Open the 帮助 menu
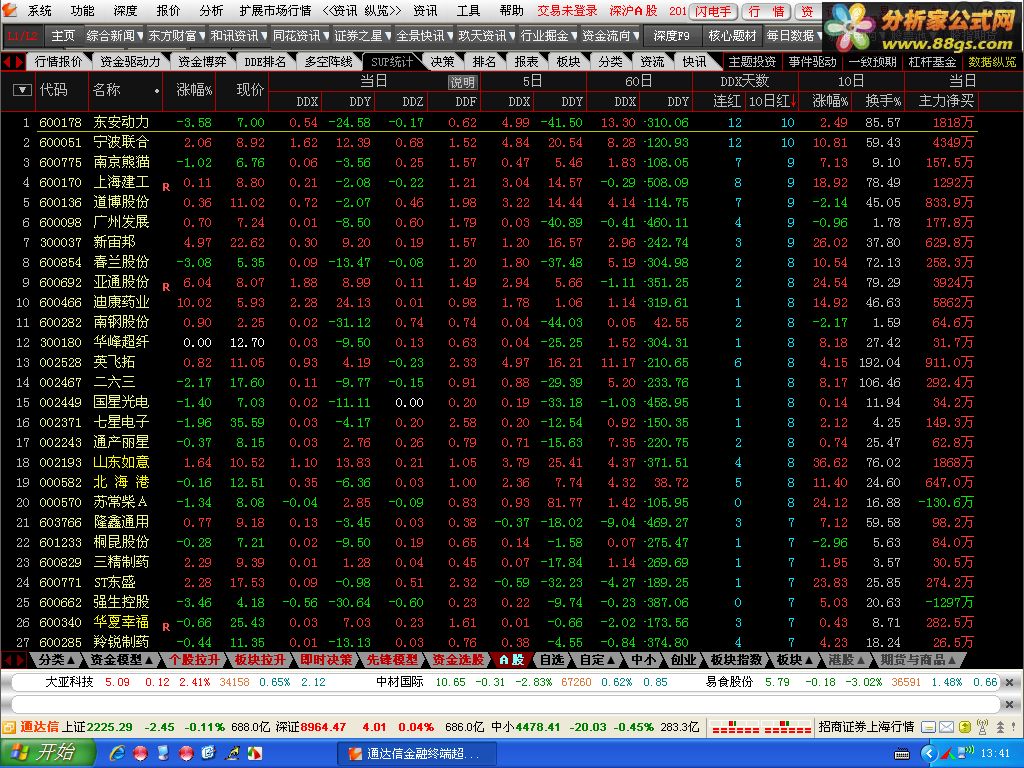1024x768 pixels. 511,10
